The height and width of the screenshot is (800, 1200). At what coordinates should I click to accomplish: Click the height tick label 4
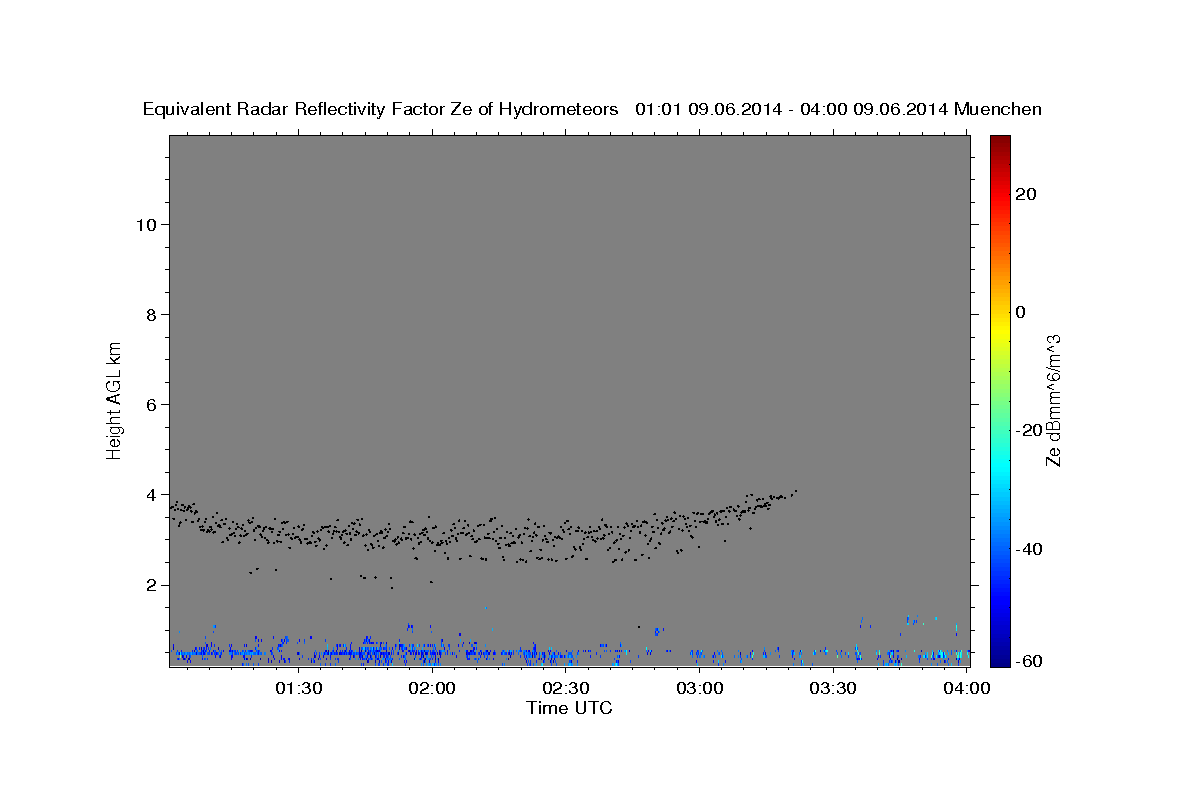(x=151, y=495)
